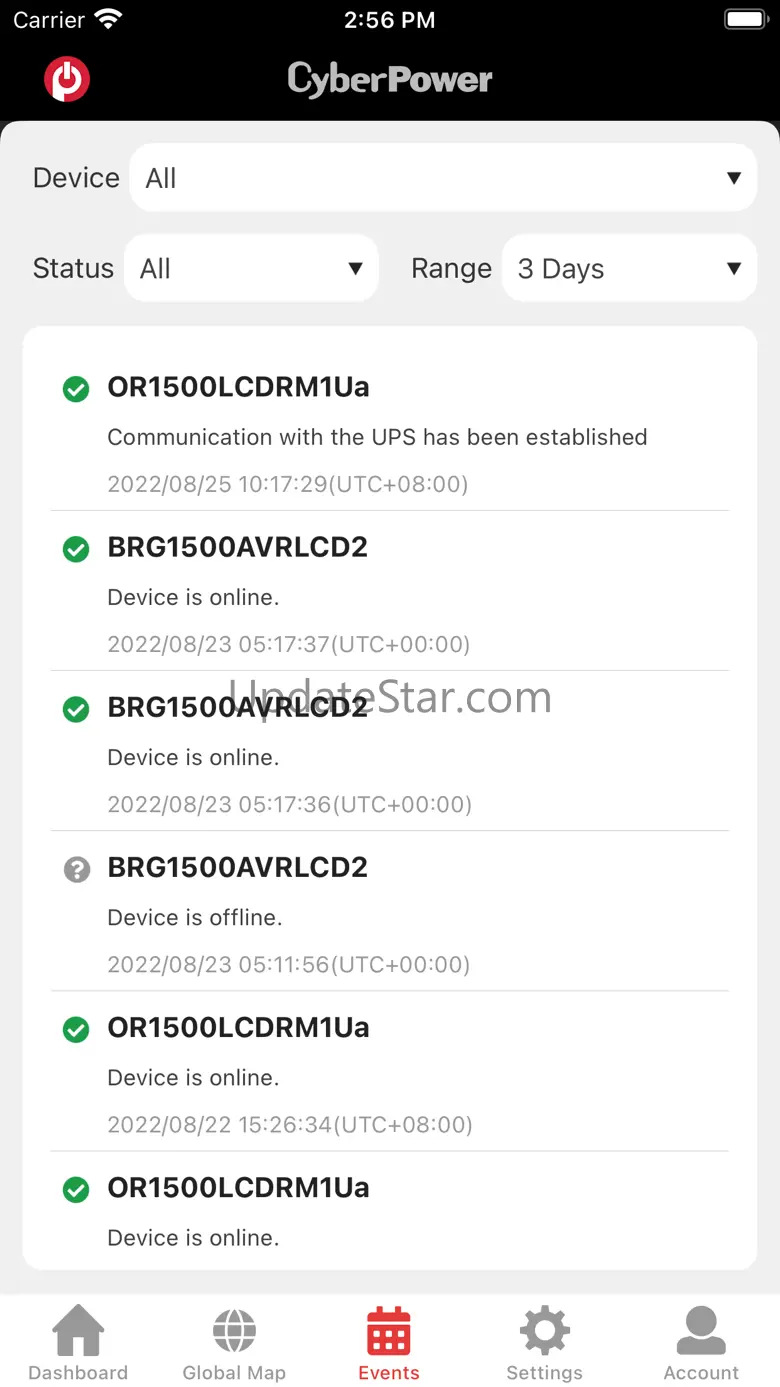Open the Global Map globe icon
Viewport: 780px width, 1387px height.
tap(234, 1330)
